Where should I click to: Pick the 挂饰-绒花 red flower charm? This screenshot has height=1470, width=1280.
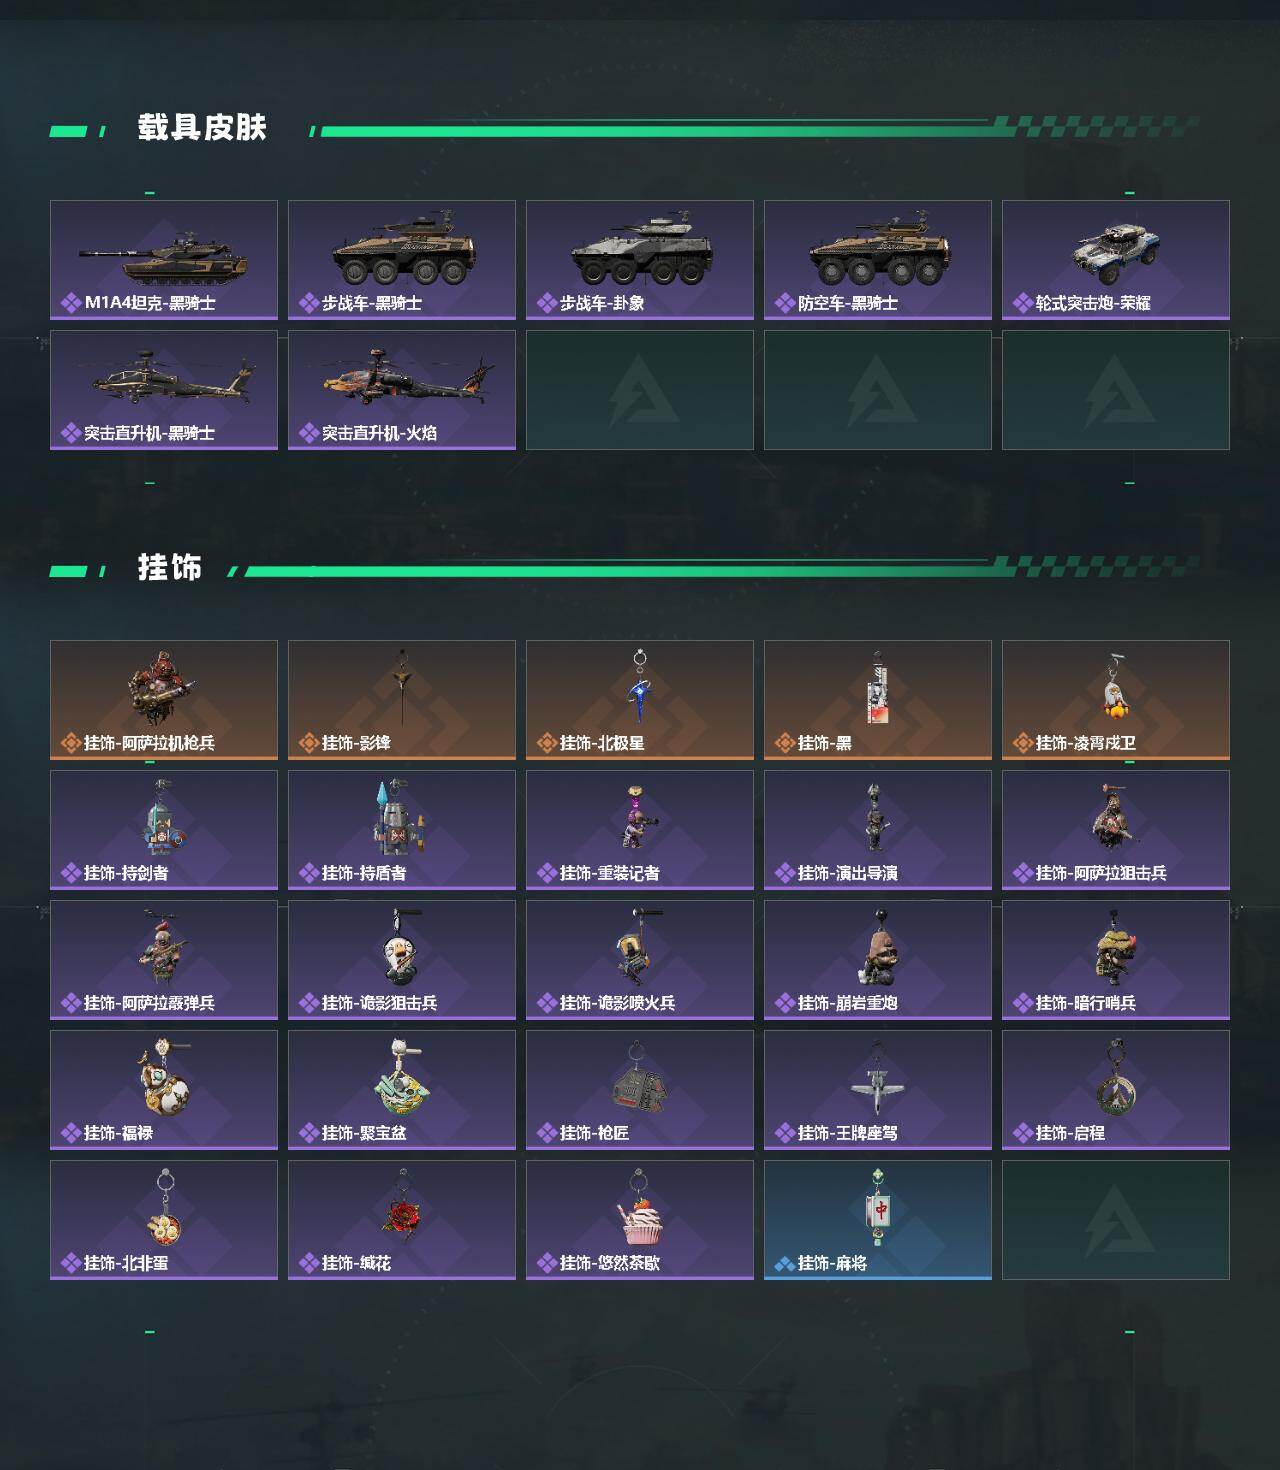(402, 1220)
